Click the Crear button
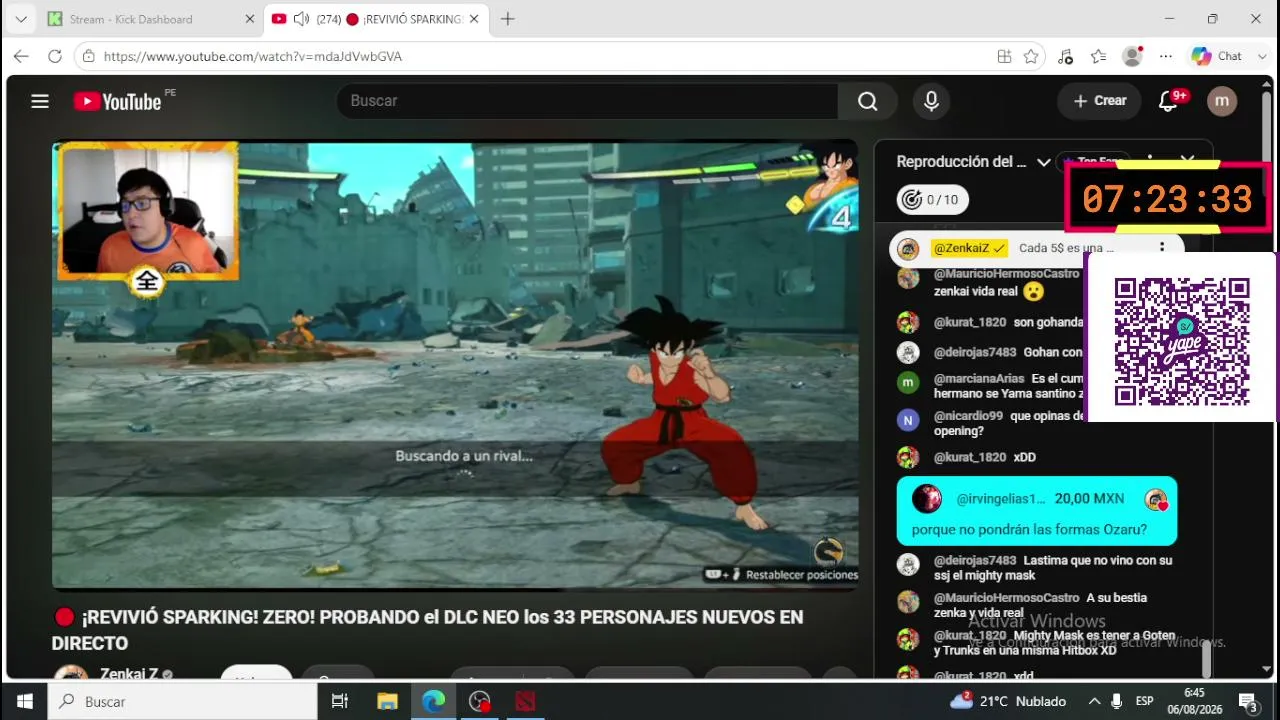 pyautogui.click(x=1099, y=101)
